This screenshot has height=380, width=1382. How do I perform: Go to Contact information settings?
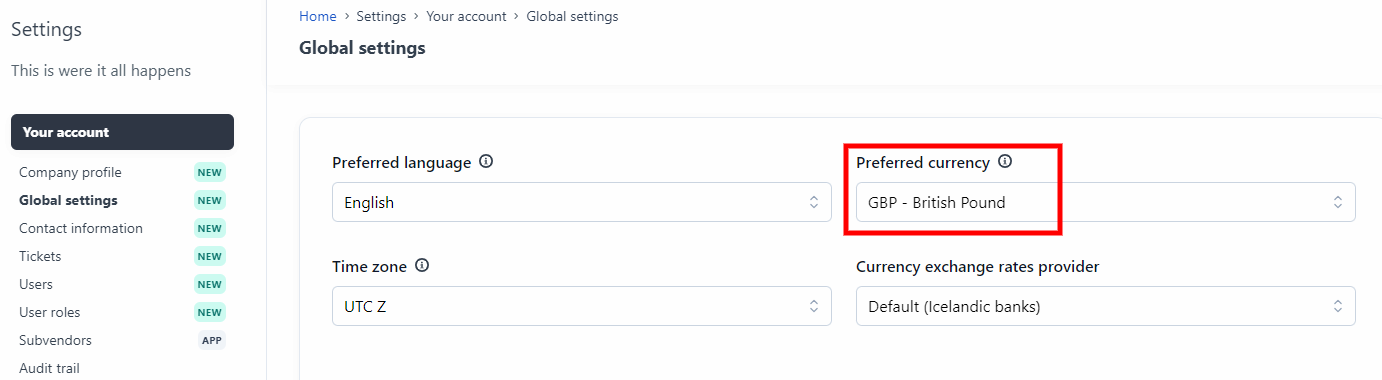[81, 228]
